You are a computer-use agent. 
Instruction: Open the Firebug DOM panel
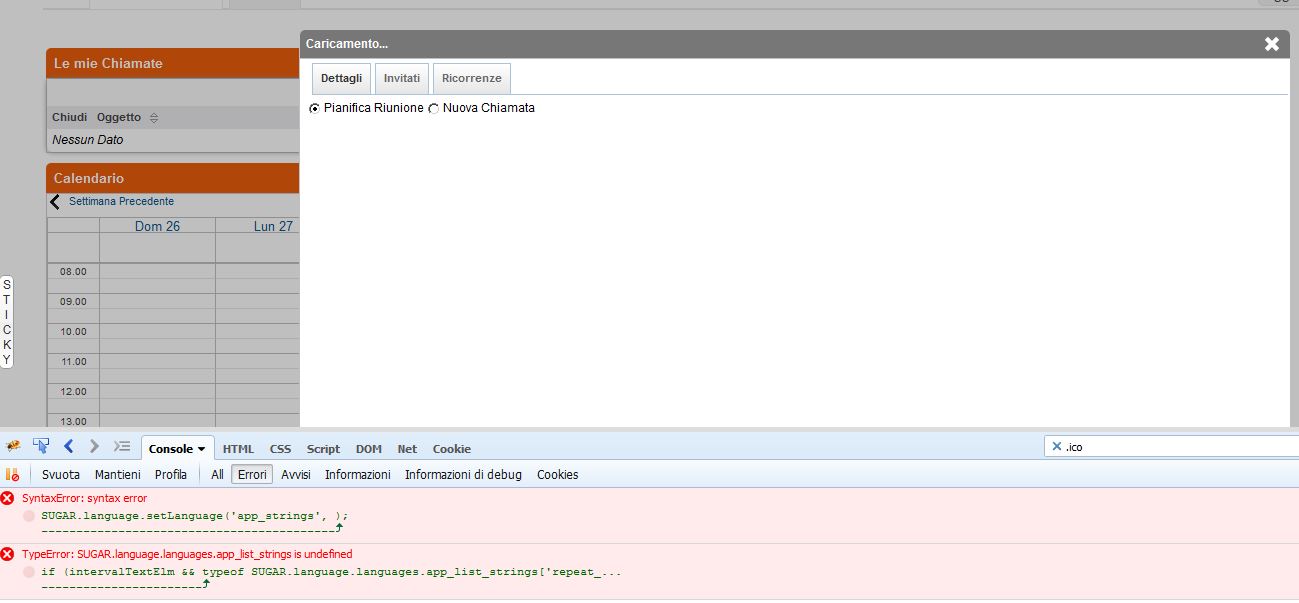coord(369,449)
